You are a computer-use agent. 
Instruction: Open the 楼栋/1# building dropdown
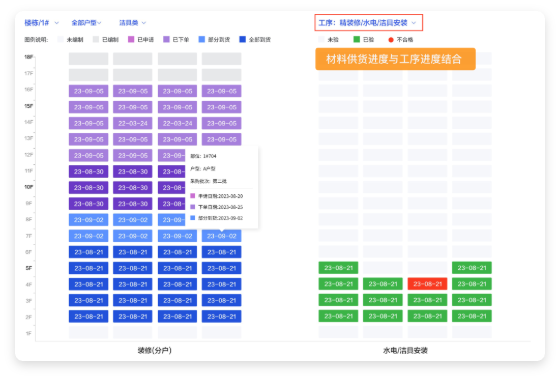(x=41, y=23)
